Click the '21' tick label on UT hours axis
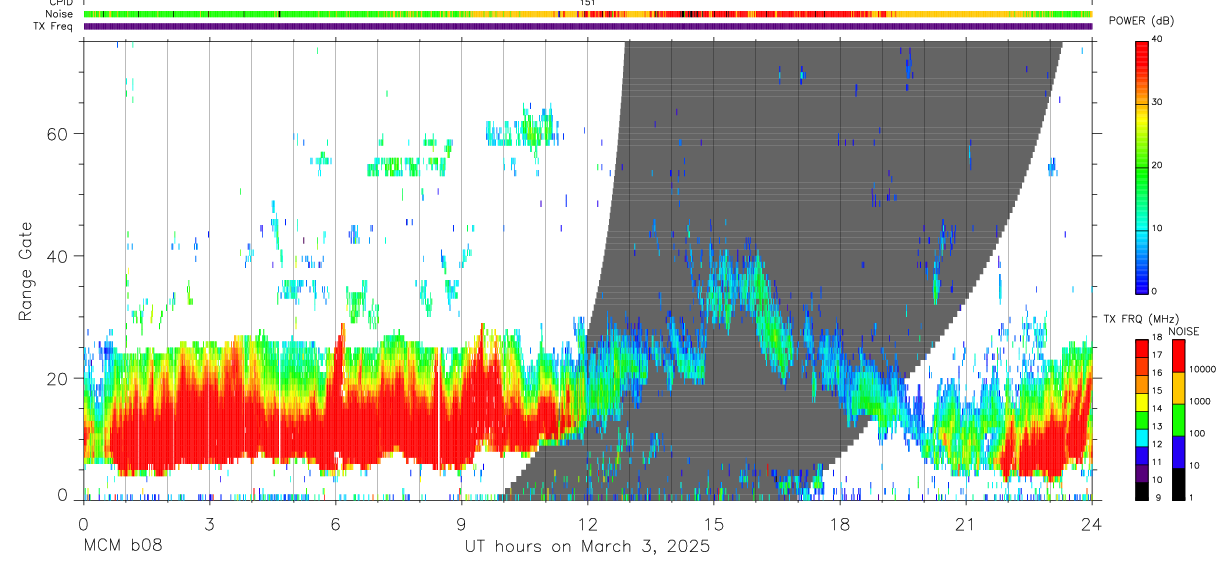Image resolution: width=1228 pixels, height=567 pixels. click(965, 524)
